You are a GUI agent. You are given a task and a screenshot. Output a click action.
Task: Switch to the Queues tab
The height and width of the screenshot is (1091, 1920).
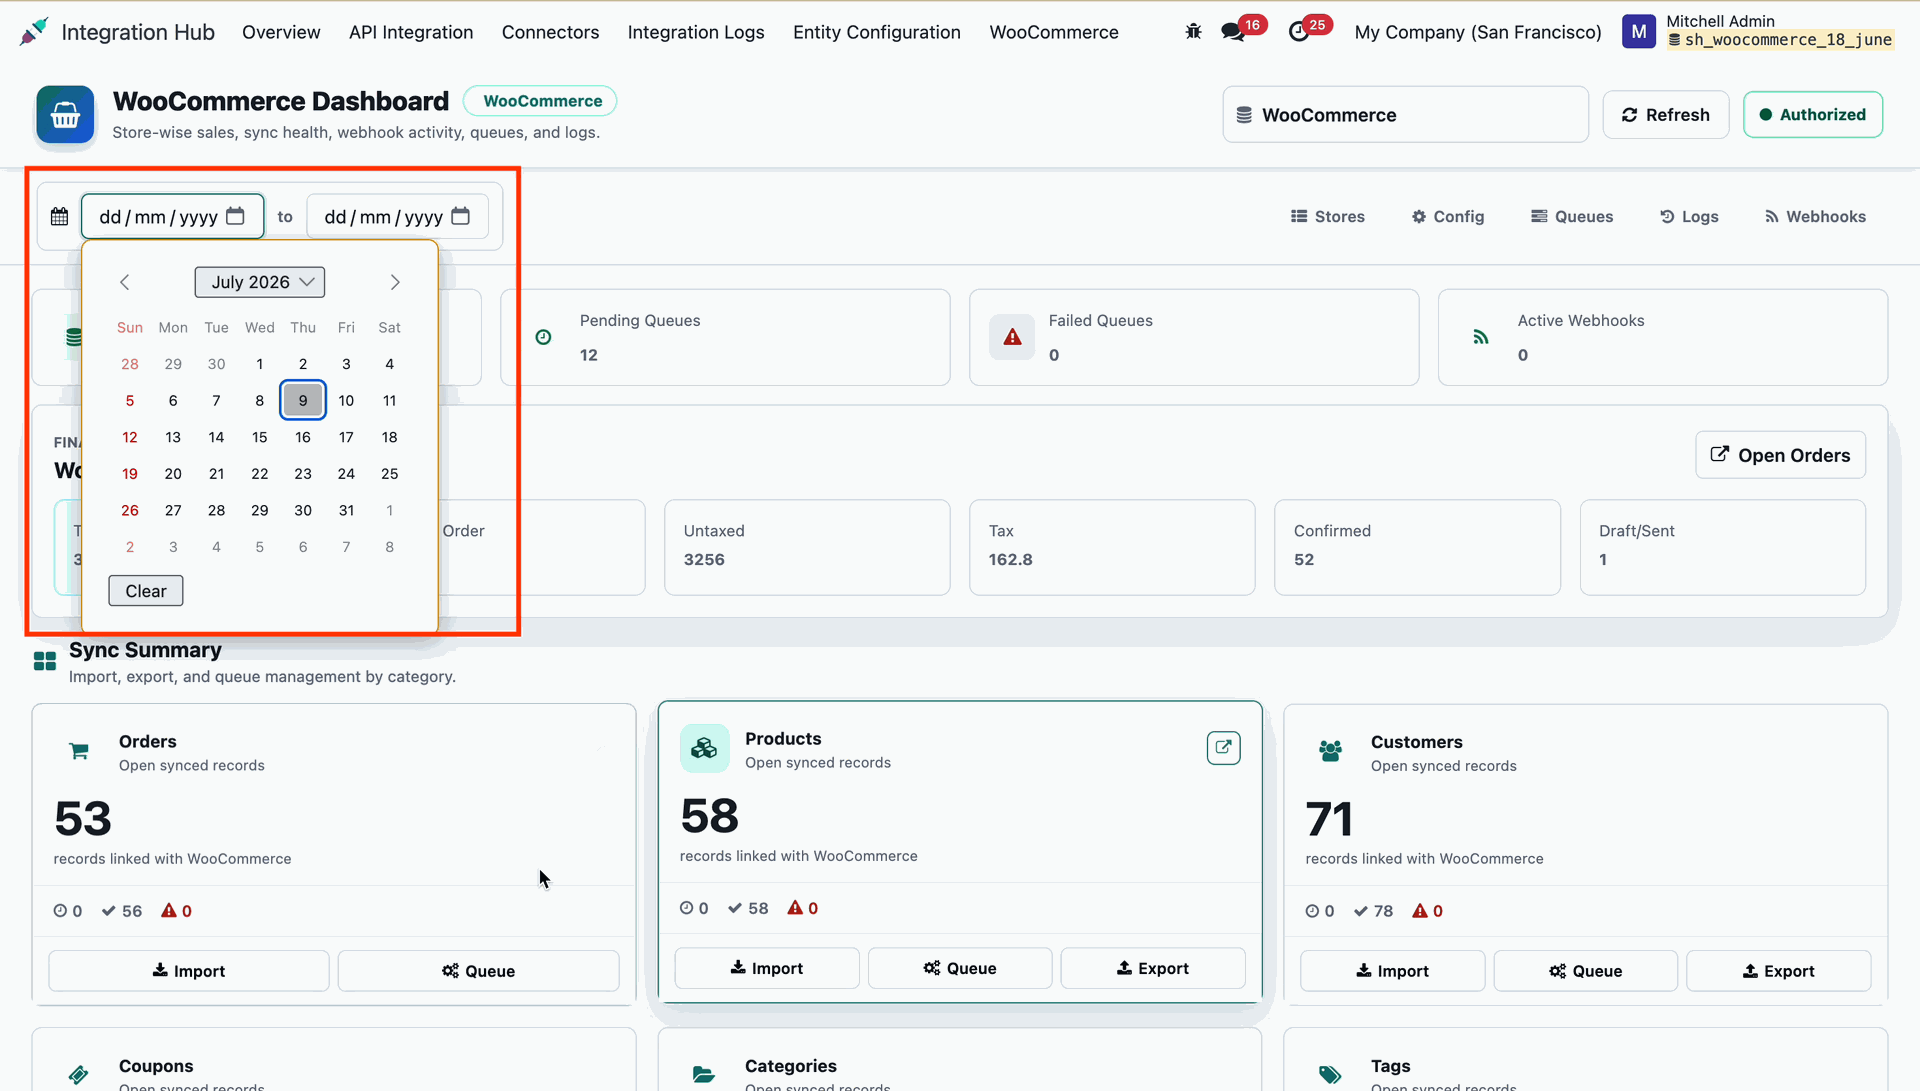tap(1572, 216)
